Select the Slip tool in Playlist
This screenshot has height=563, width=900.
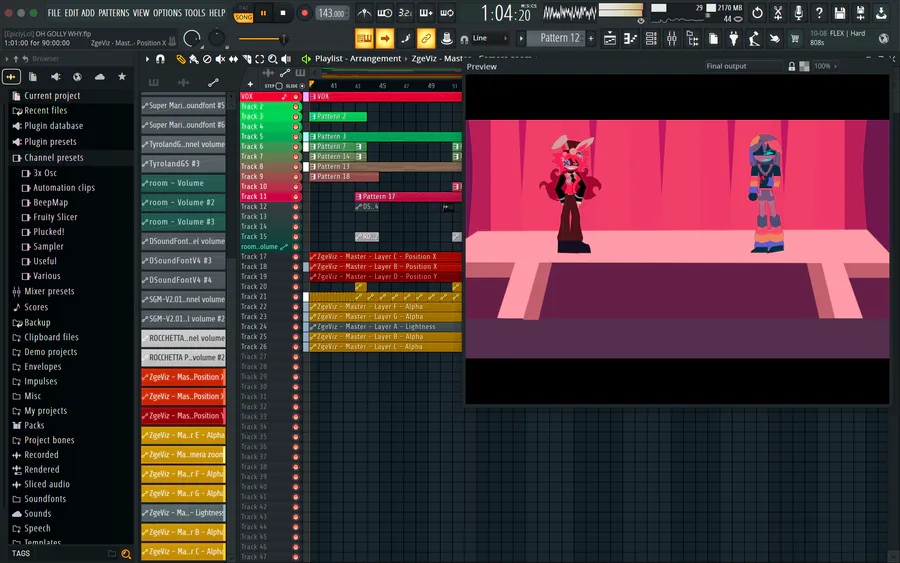234,59
